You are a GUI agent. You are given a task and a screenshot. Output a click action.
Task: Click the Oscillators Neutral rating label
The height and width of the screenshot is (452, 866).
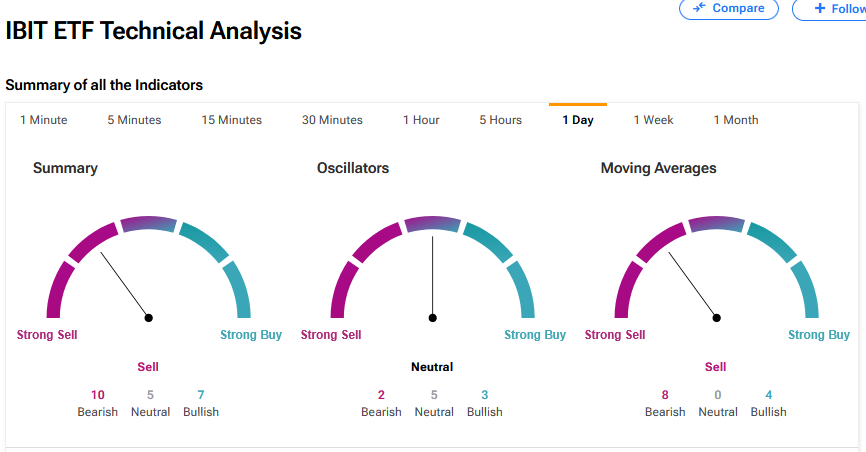[x=432, y=367]
